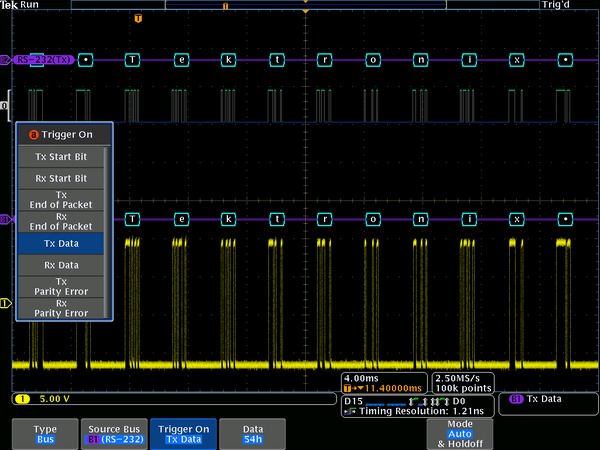The width and height of the screenshot is (600, 450).
Task: Choose Tx Start Bit trigger option
Action: click(61, 157)
